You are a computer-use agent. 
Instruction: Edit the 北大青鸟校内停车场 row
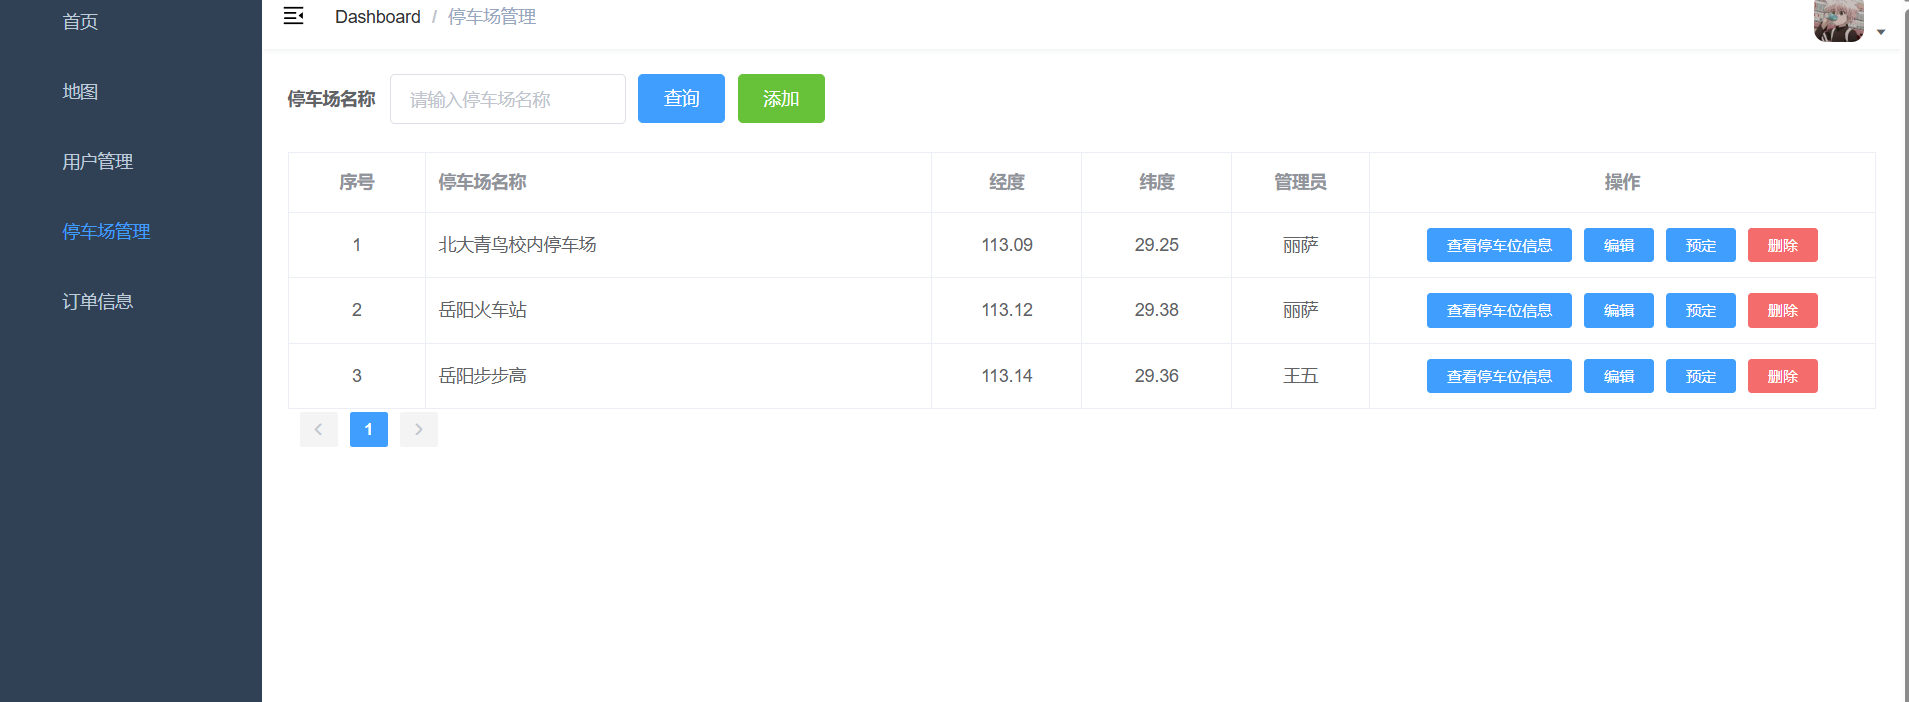1618,245
